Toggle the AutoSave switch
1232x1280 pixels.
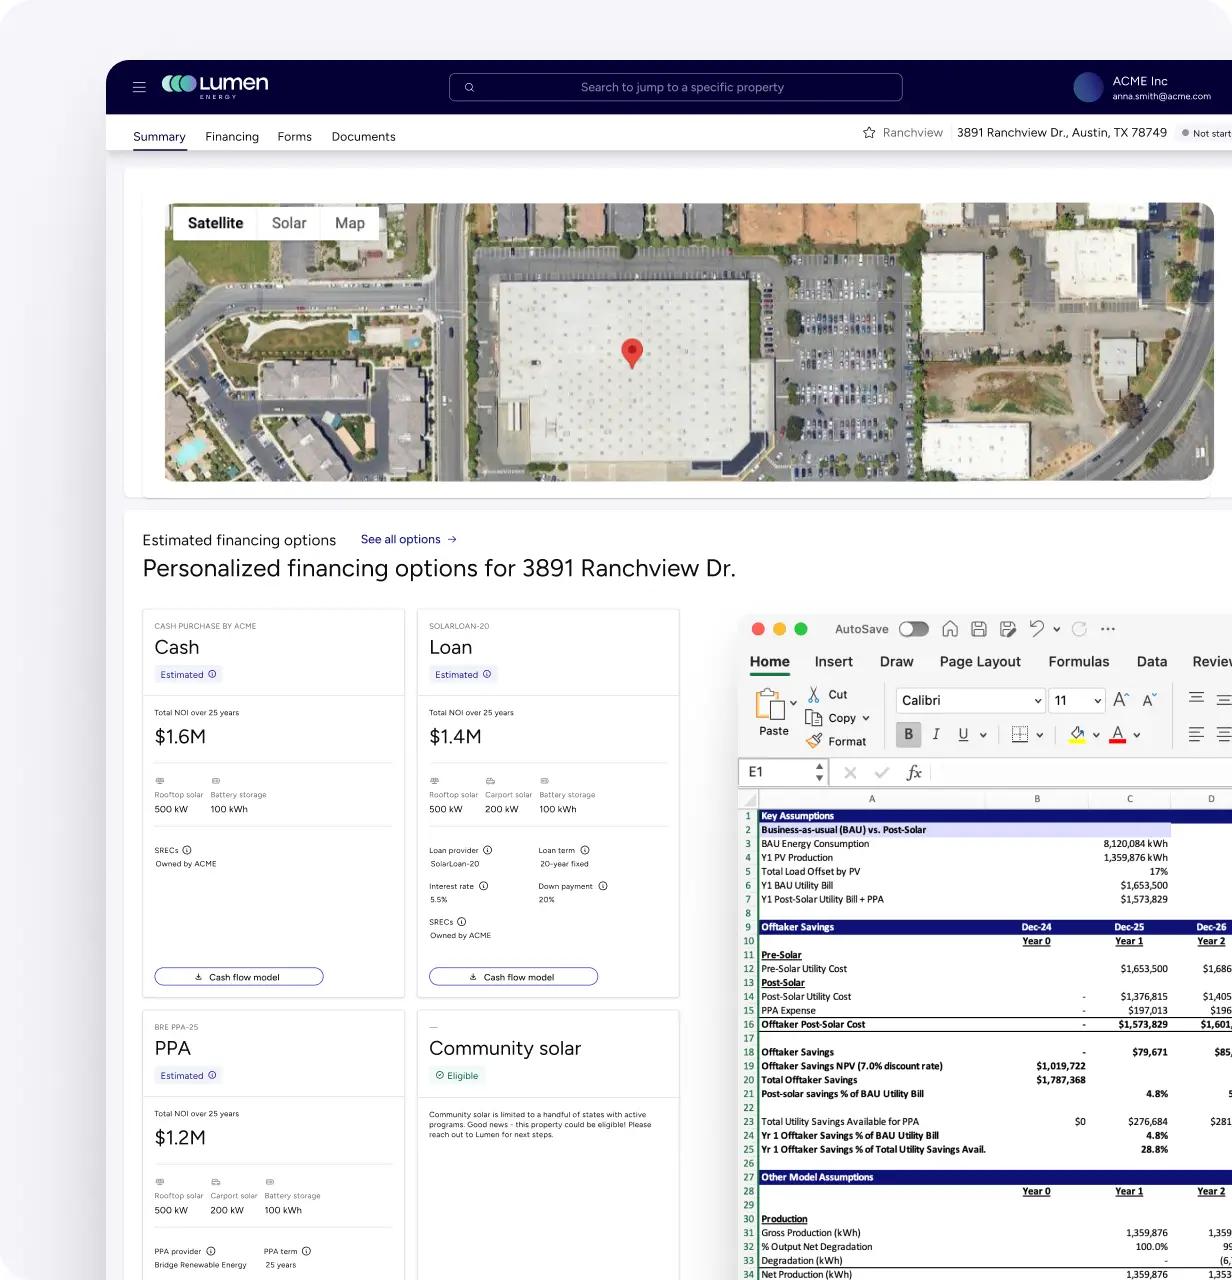(913, 629)
